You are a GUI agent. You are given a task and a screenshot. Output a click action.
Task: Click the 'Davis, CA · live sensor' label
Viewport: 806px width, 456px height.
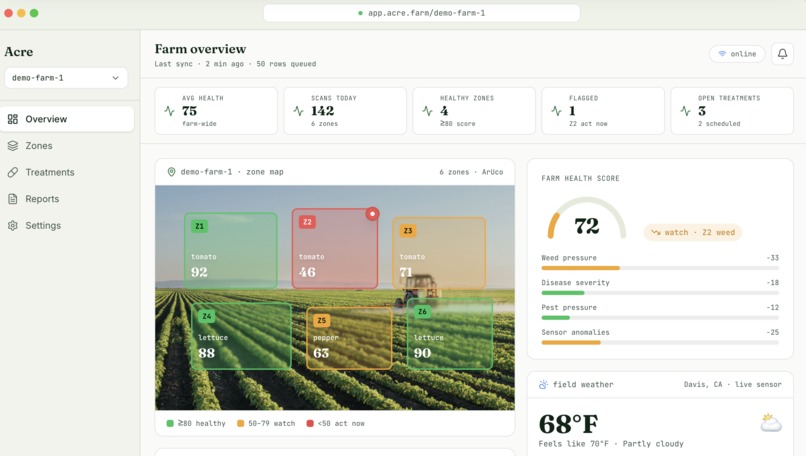[732, 385]
